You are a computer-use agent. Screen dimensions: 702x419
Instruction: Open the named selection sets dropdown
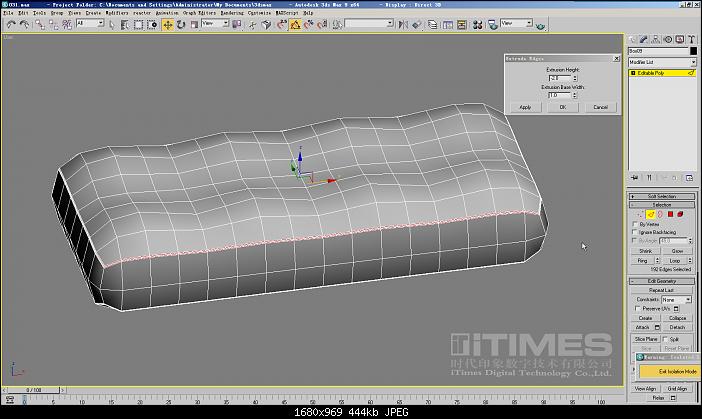[x=369, y=23]
